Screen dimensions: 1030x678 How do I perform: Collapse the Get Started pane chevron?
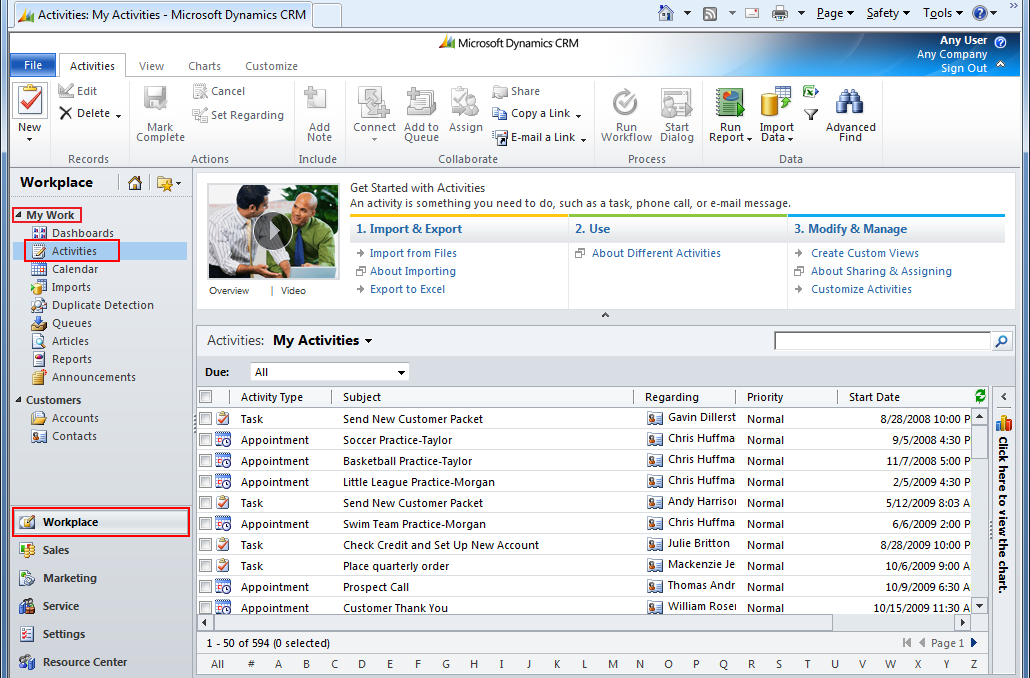(606, 315)
